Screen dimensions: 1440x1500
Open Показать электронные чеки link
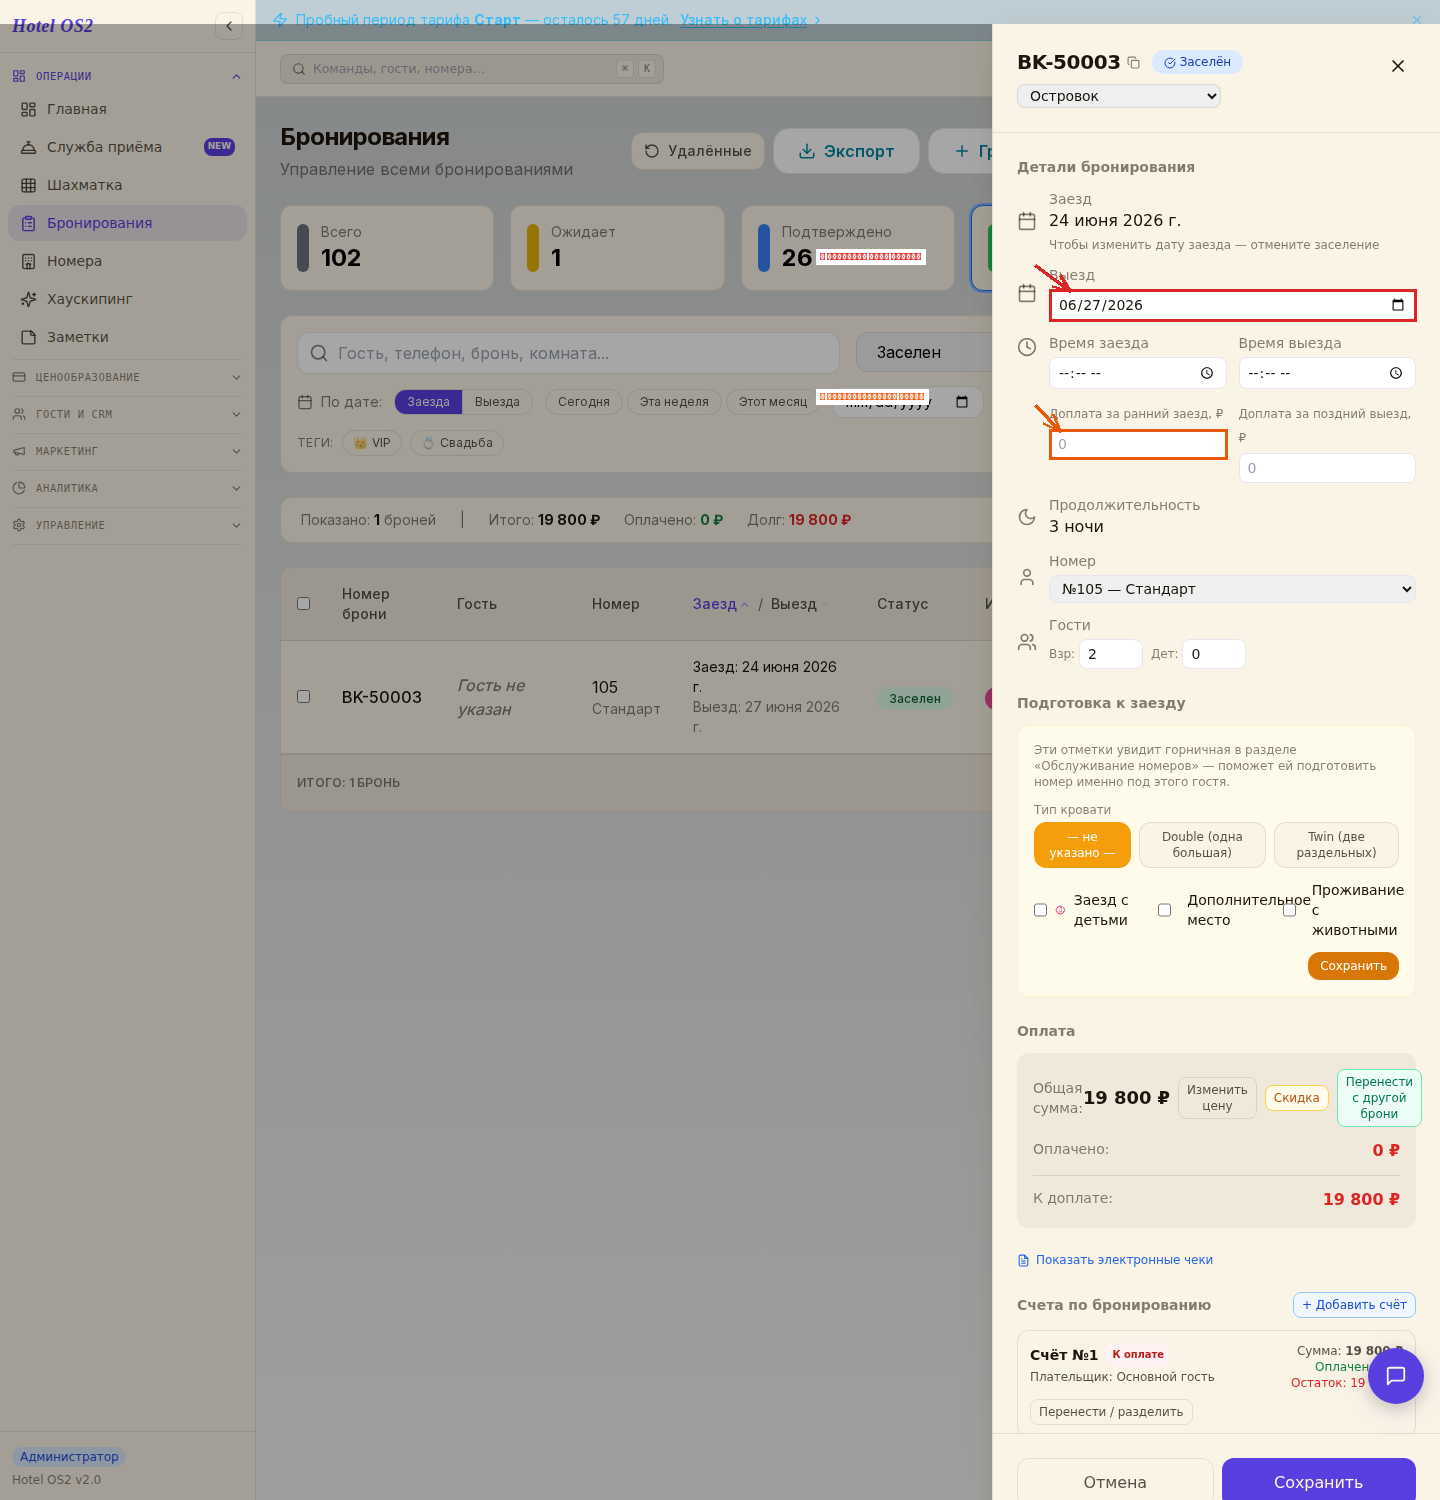tap(1115, 1260)
